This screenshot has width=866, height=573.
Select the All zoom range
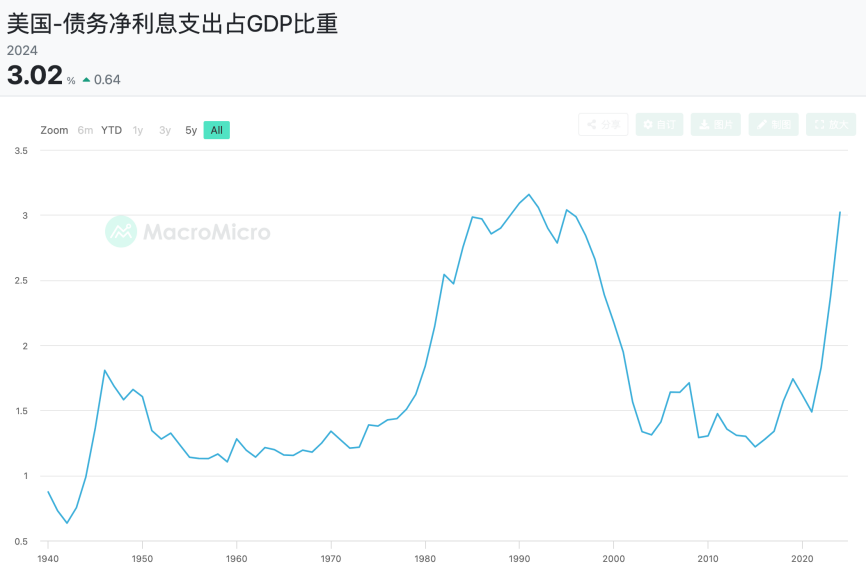coord(216,130)
